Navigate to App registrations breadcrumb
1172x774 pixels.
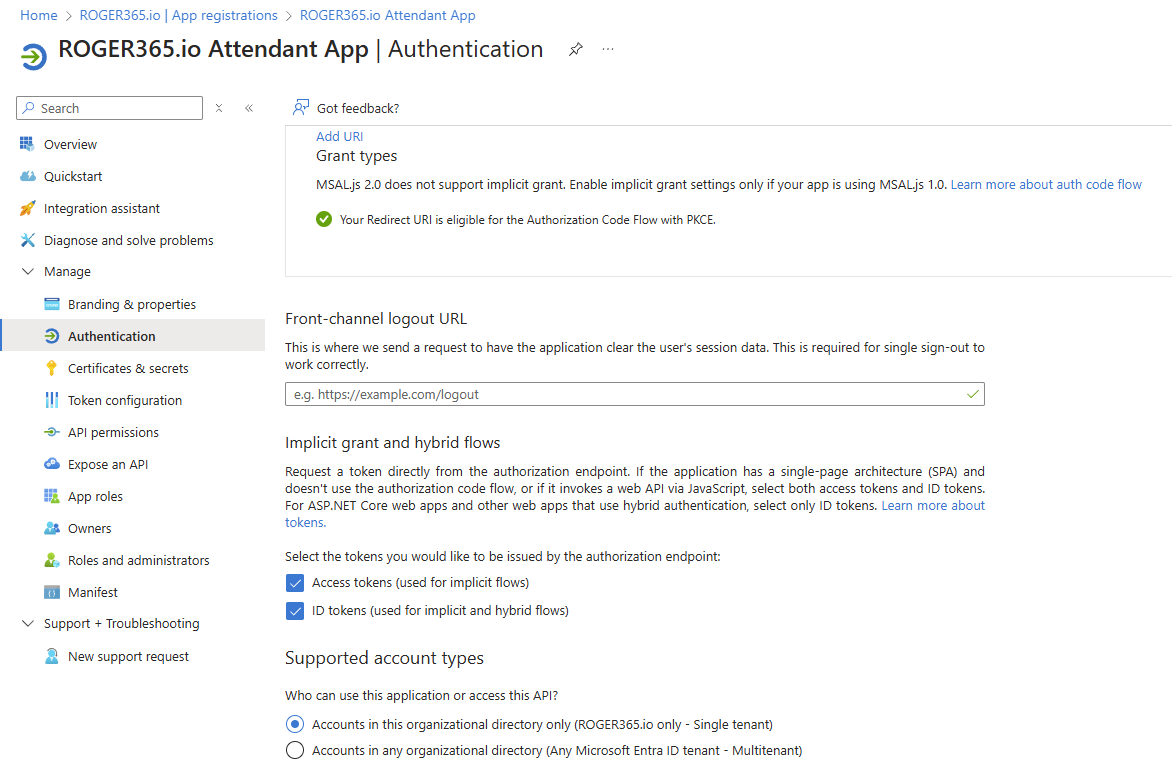[x=178, y=15]
